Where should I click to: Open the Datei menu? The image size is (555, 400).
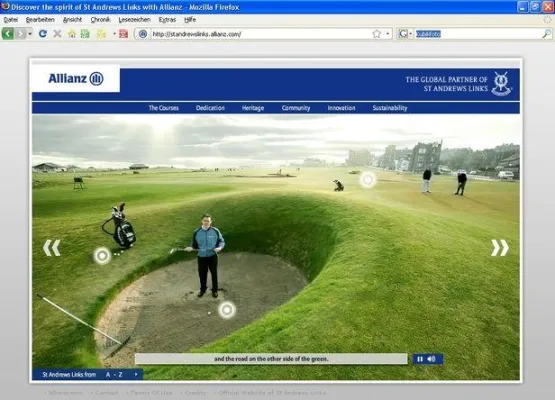(11, 20)
